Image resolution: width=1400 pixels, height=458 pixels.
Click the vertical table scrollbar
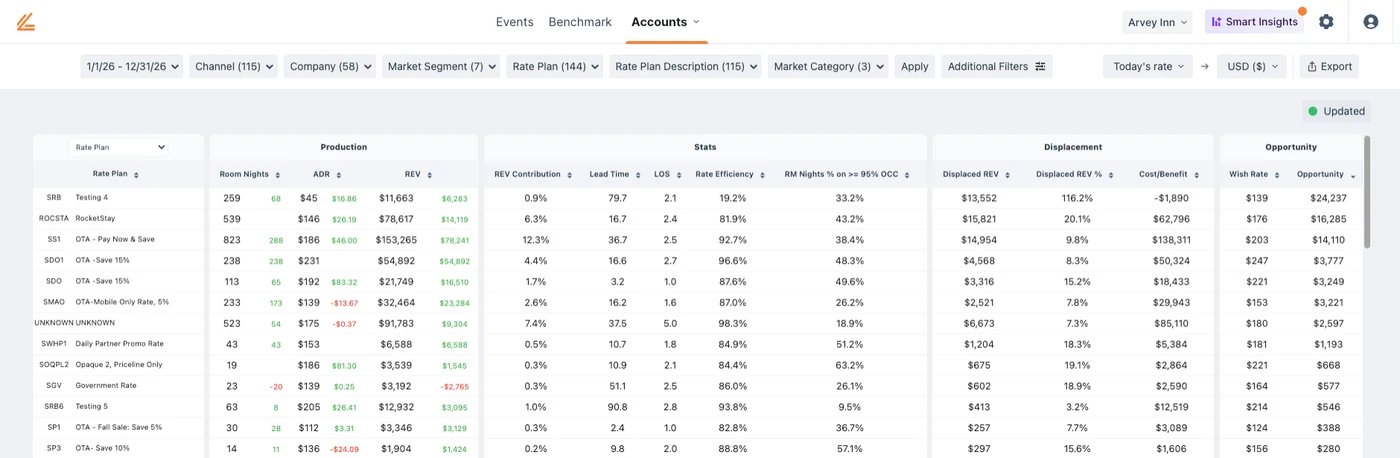(x=1366, y=190)
